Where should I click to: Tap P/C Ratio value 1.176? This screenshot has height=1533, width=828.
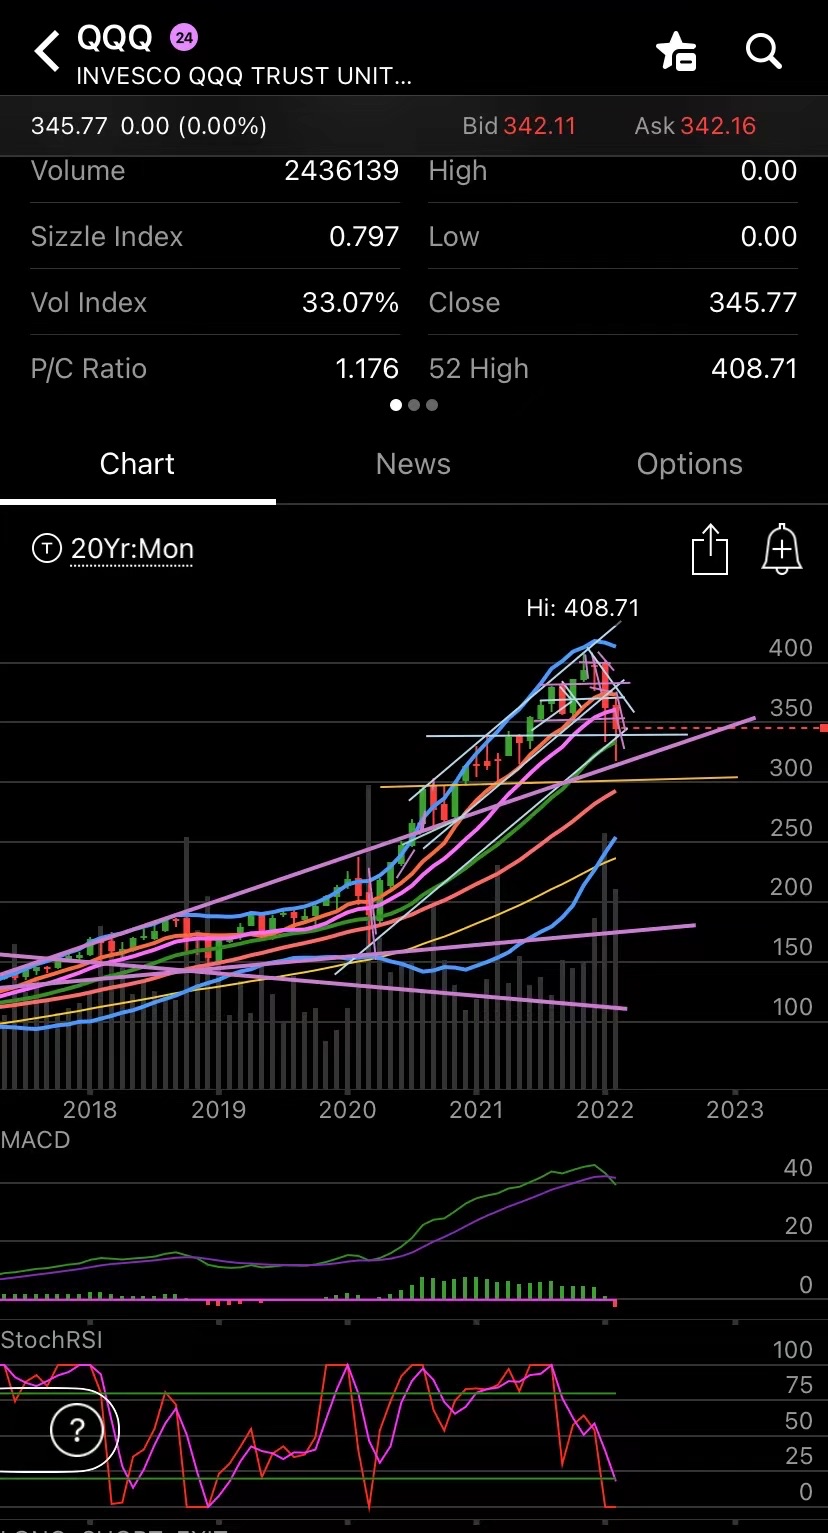pos(367,369)
